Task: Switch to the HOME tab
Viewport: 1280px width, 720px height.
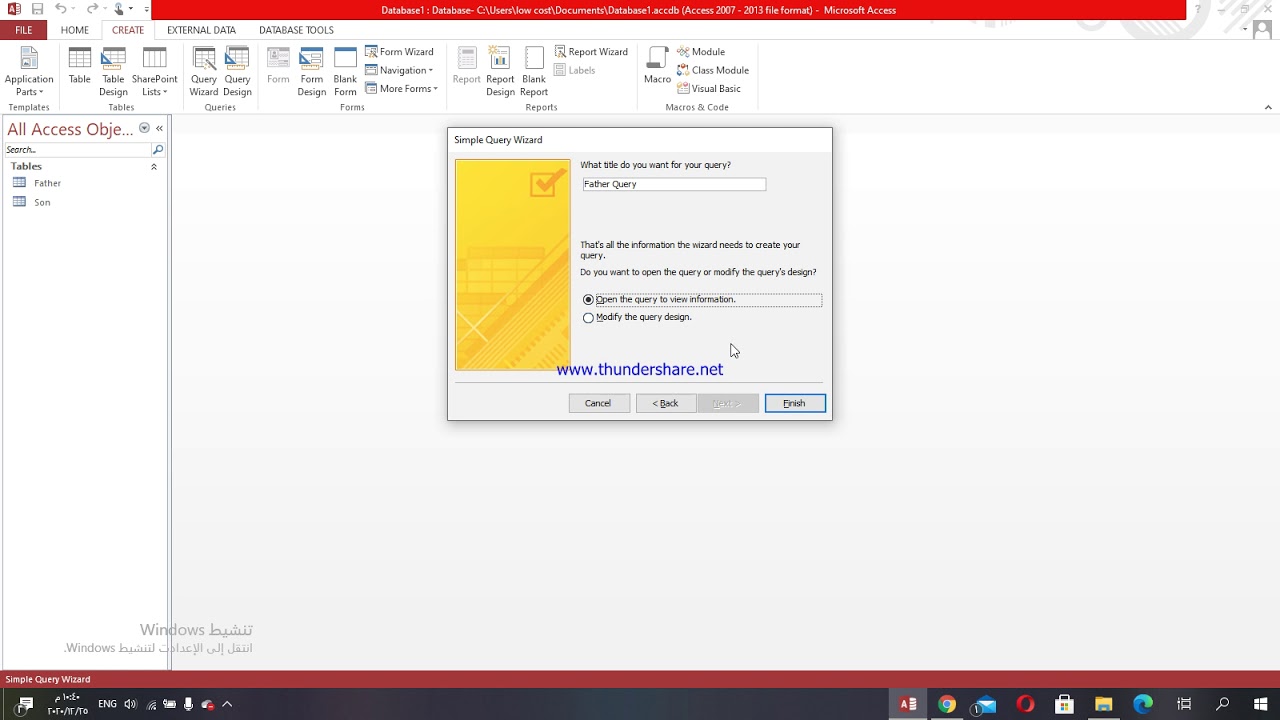Action: pyautogui.click(x=74, y=30)
